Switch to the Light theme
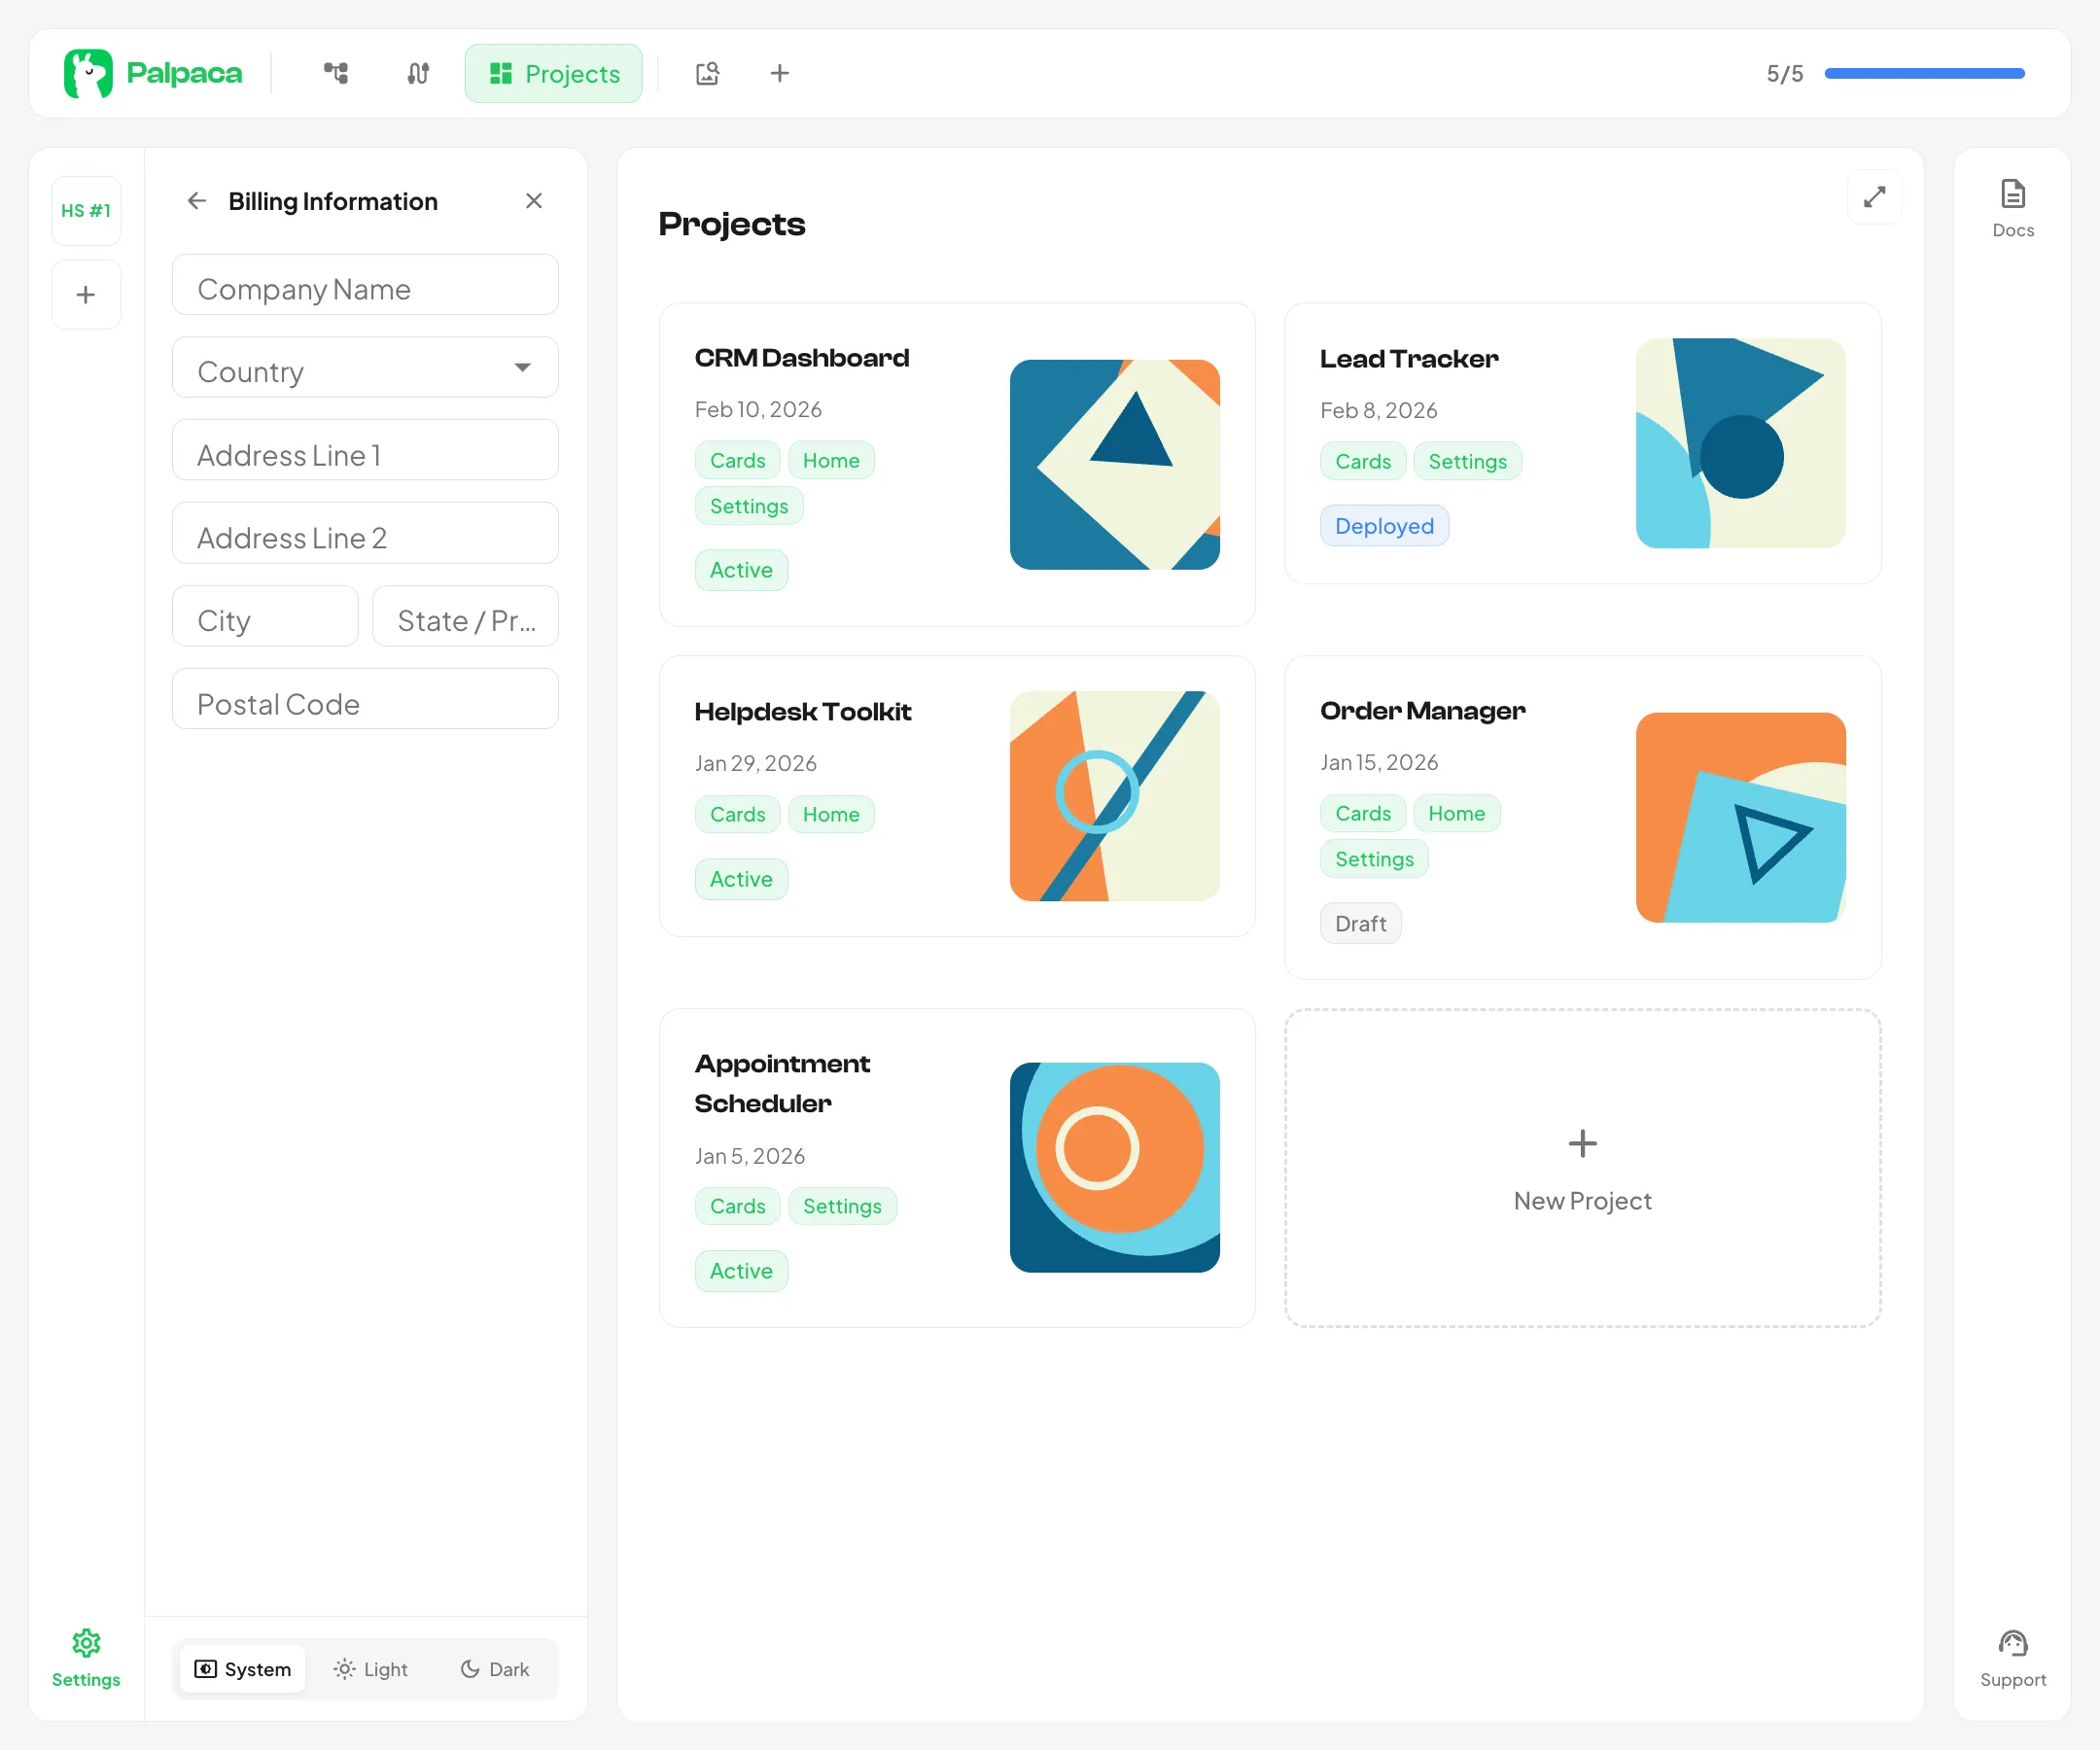This screenshot has height=1750, width=2100. click(x=371, y=1668)
